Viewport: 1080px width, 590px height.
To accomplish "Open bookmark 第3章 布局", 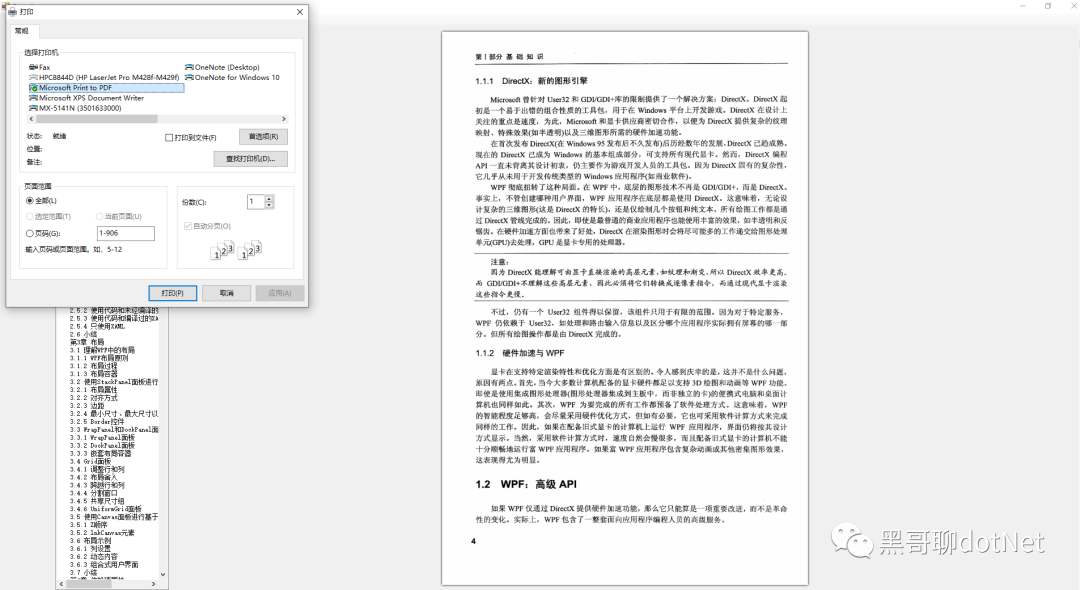I will coord(87,342).
